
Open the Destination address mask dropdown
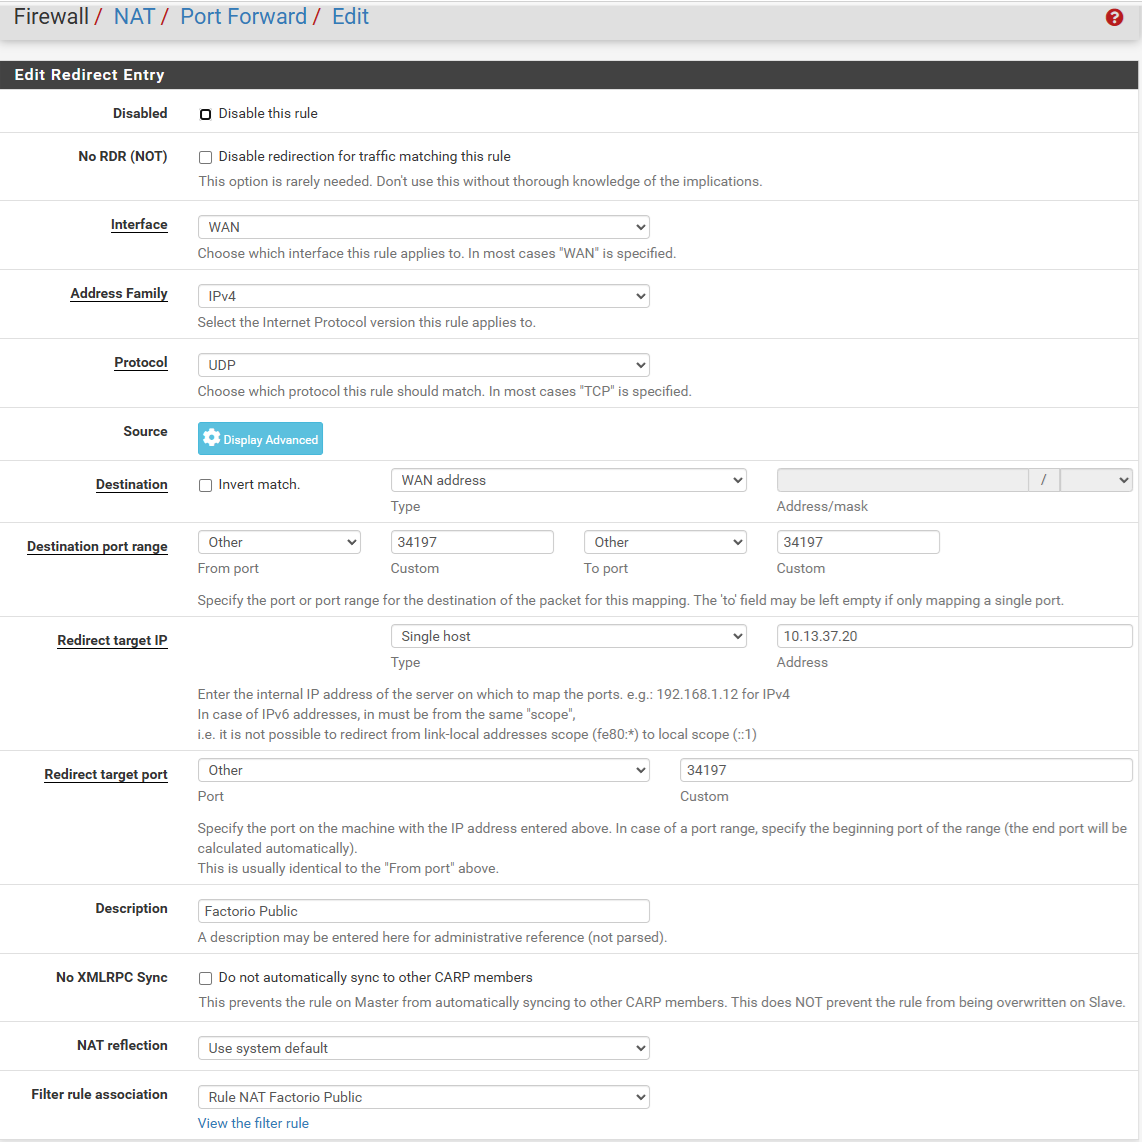tap(1095, 480)
